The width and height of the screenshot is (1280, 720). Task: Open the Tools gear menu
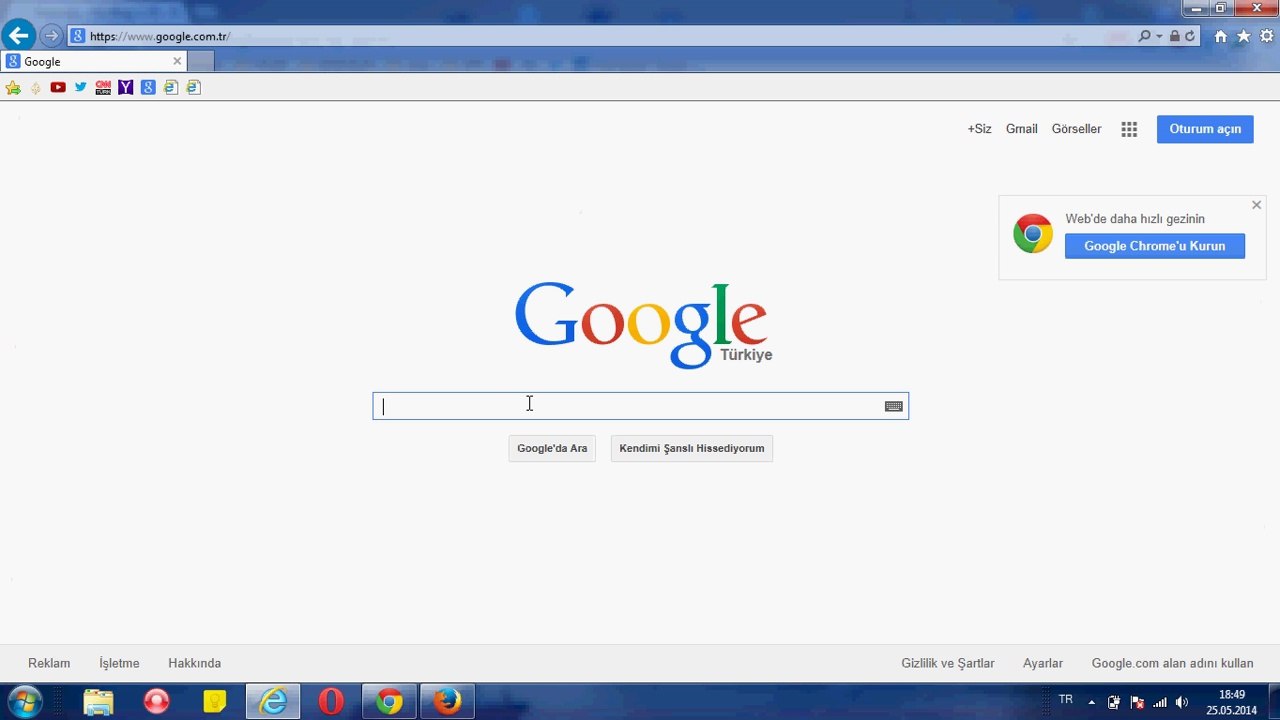click(x=1266, y=36)
